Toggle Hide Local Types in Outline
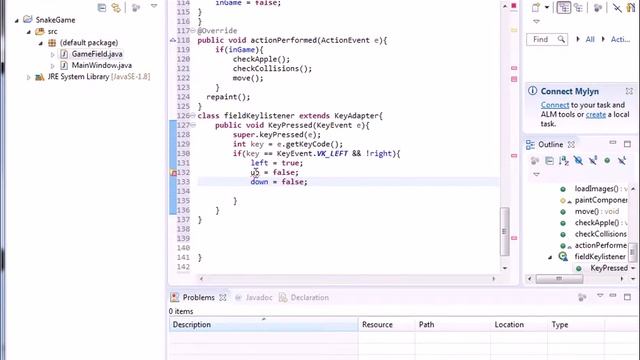Screen dimensions: 640x360 coord(622,161)
